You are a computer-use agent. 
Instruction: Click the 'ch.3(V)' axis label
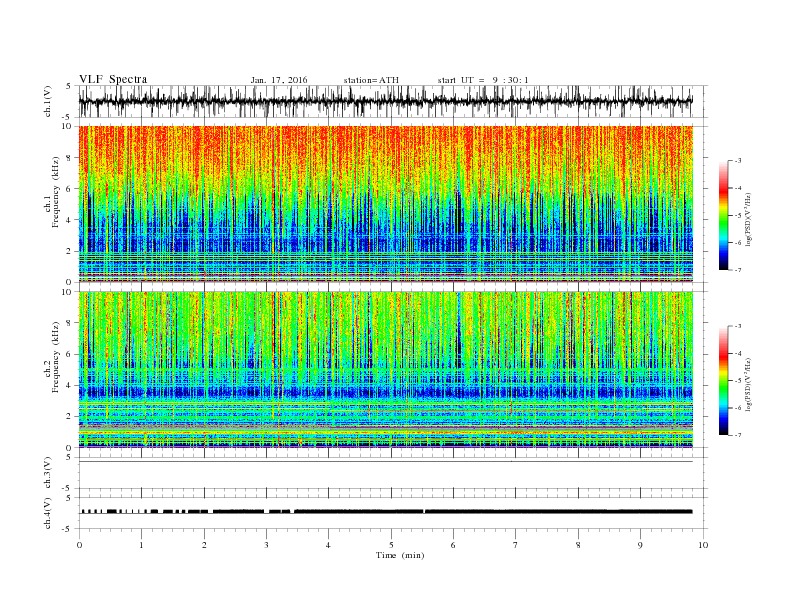[48, 472]
